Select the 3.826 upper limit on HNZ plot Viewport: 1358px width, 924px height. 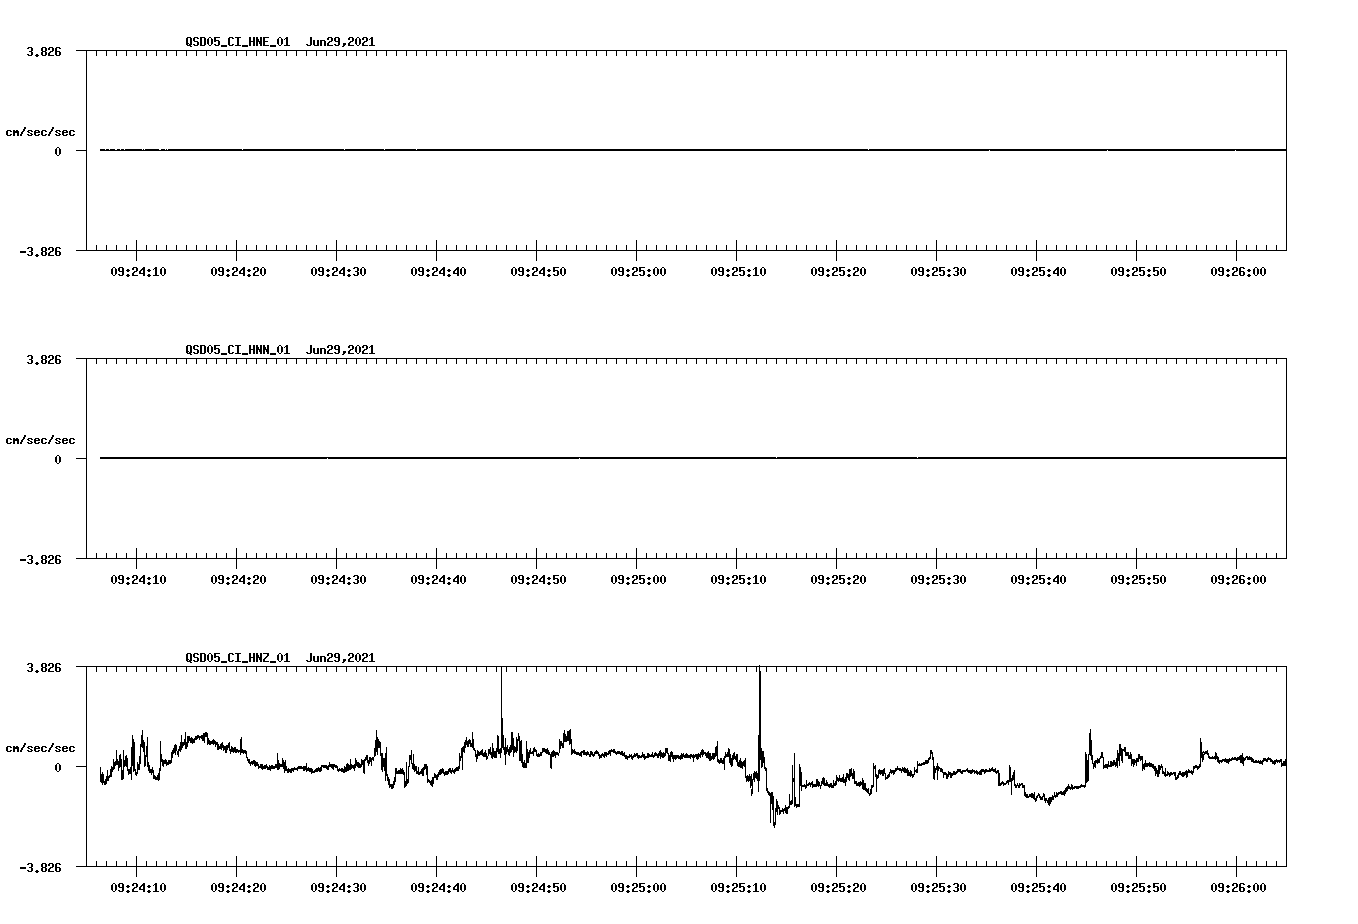[x=44, y=667]
